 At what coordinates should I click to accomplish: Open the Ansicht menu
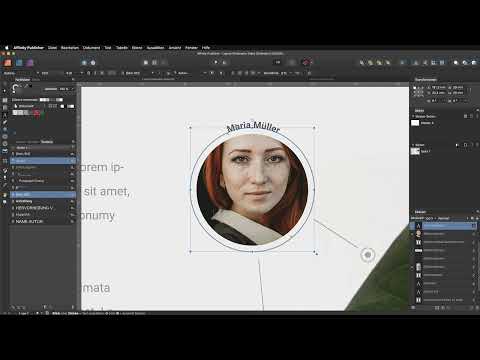point(175,48)
